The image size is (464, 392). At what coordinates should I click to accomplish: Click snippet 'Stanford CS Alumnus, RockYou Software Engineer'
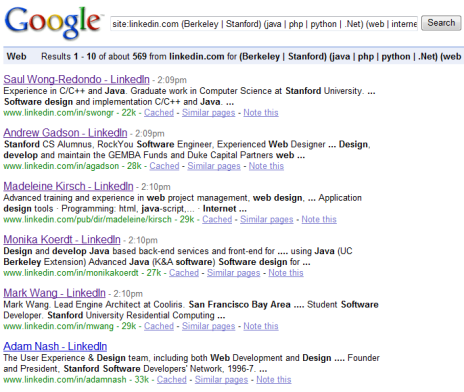(108, 144)
